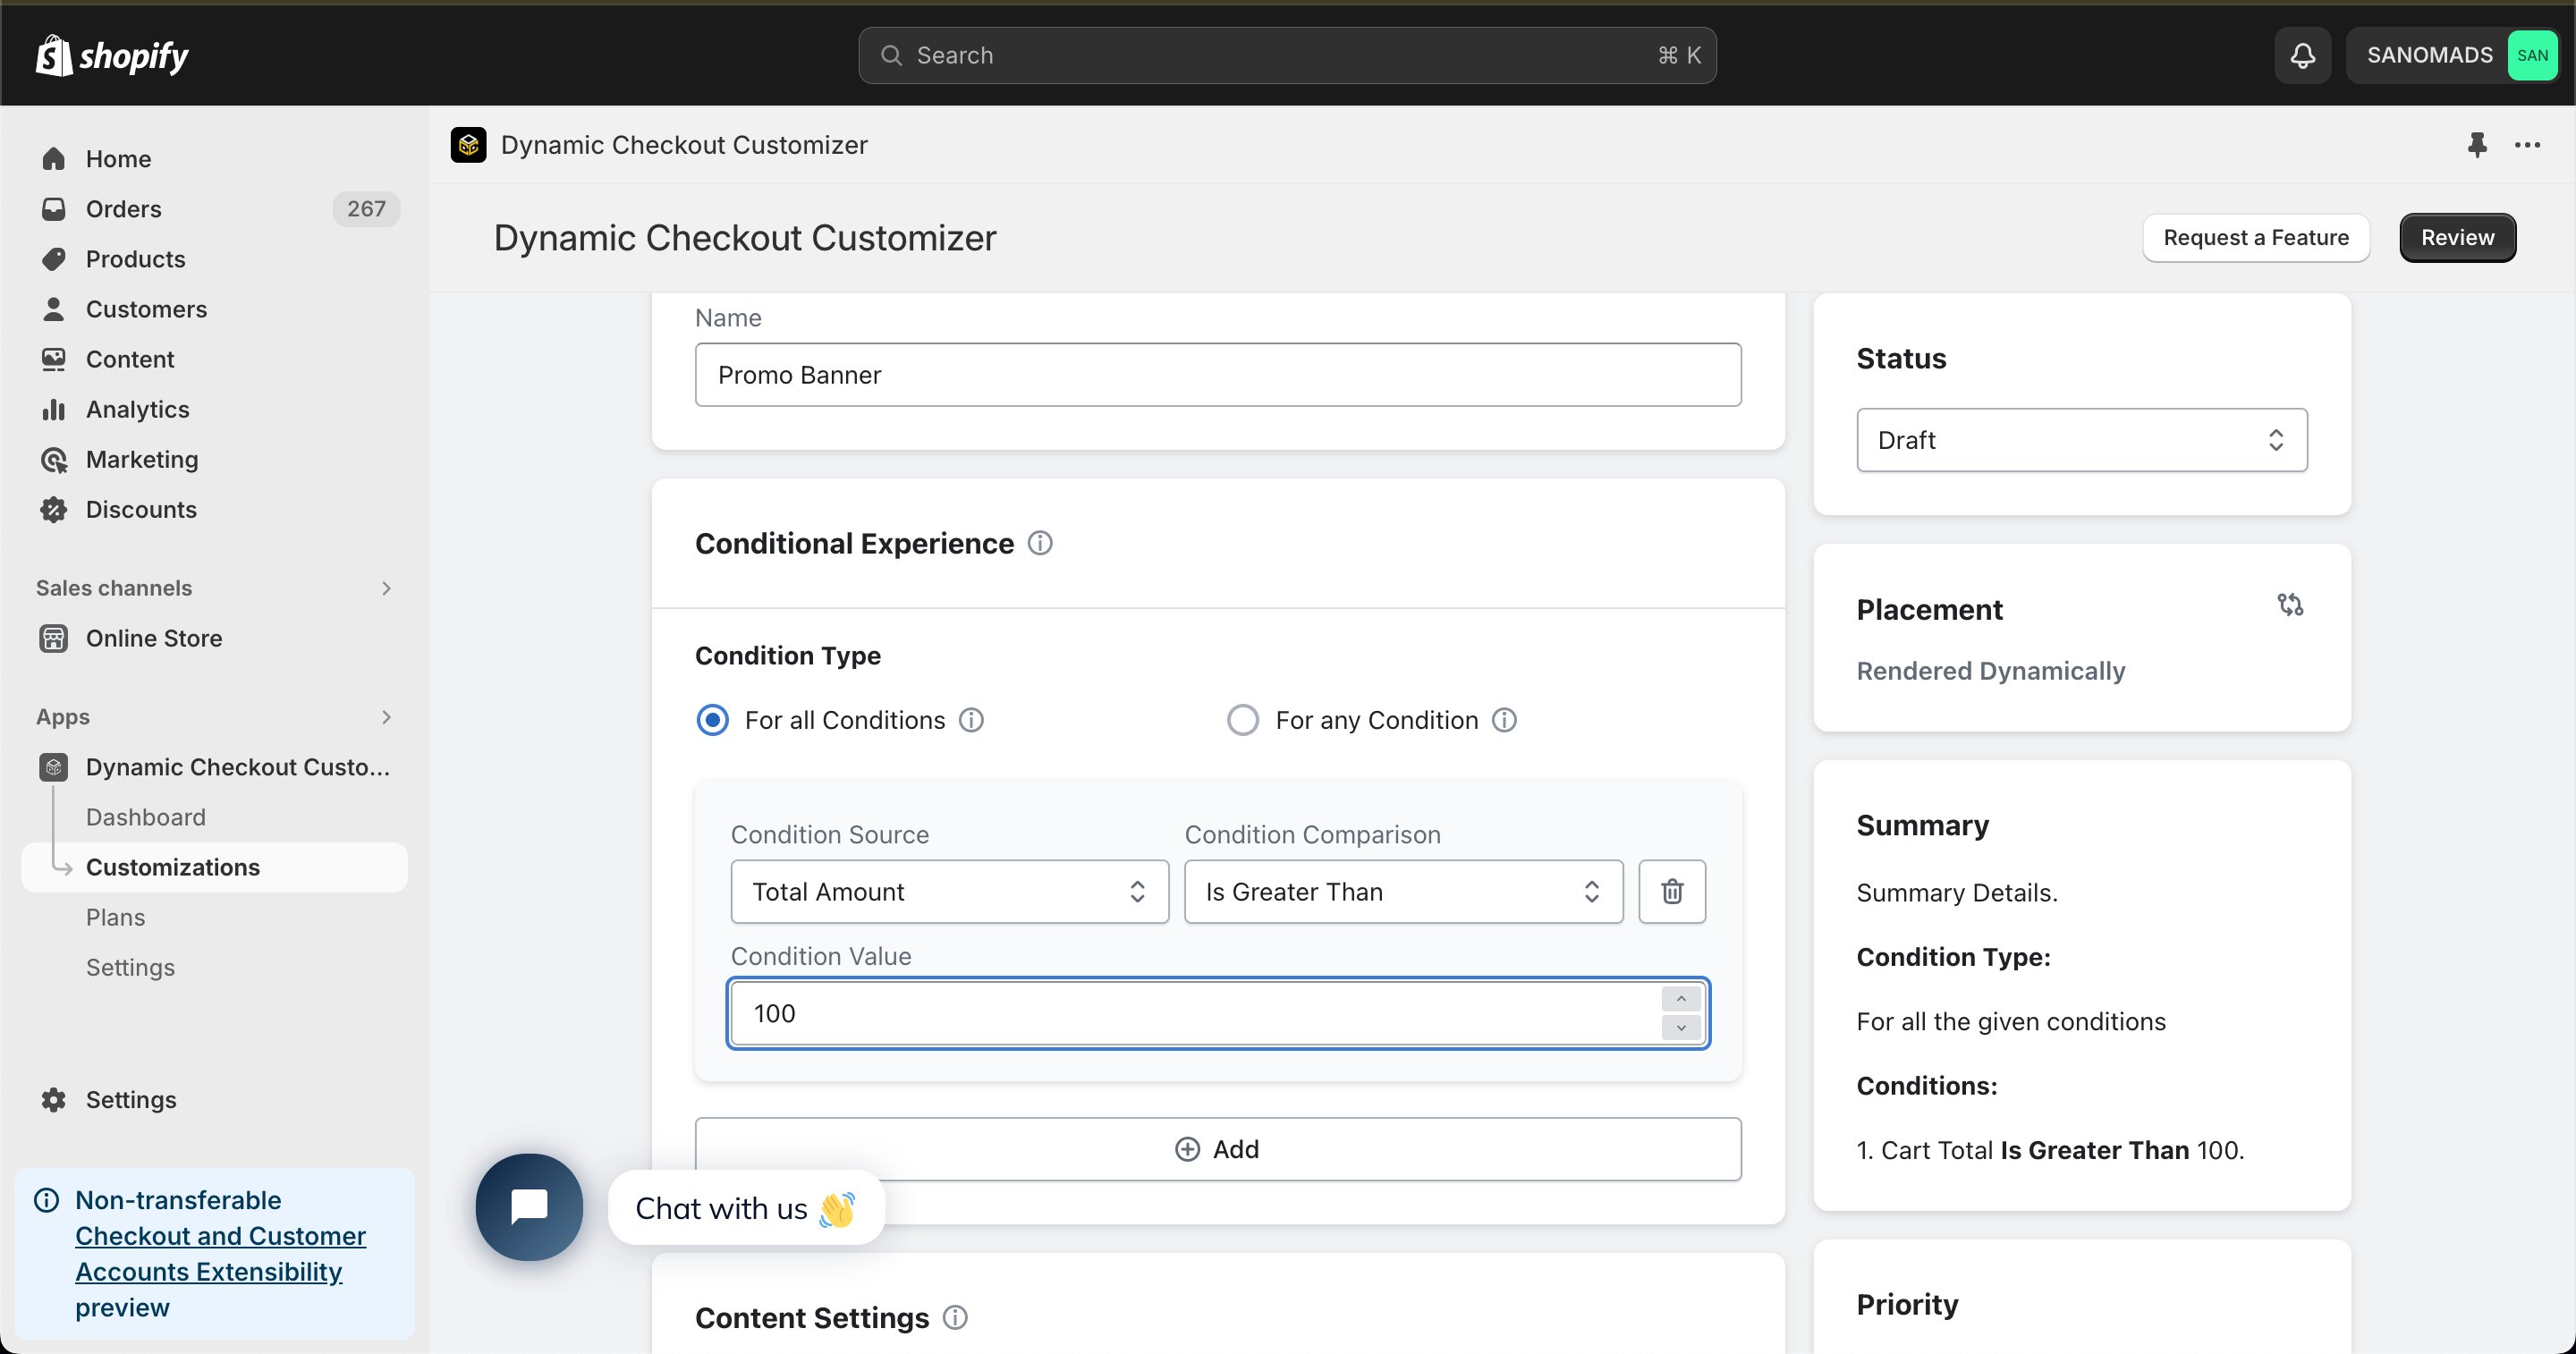
Task: Click the Orders 267 count badge
Action: [366, 209]
